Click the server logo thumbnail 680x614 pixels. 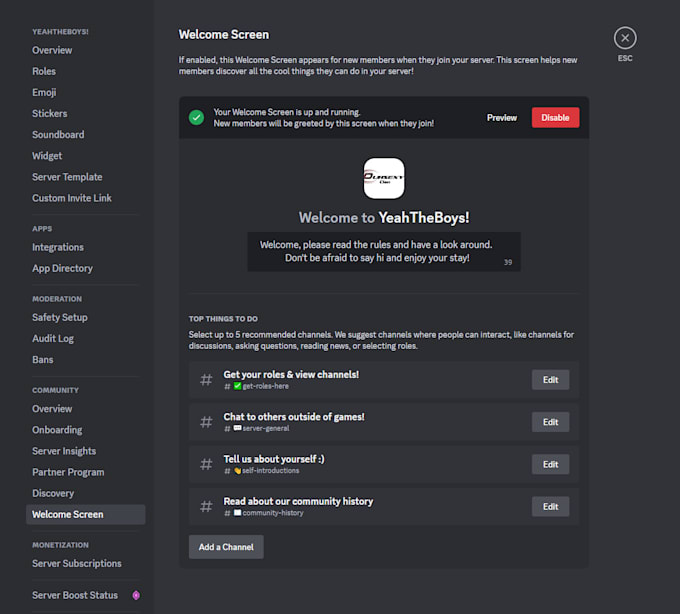384,178
